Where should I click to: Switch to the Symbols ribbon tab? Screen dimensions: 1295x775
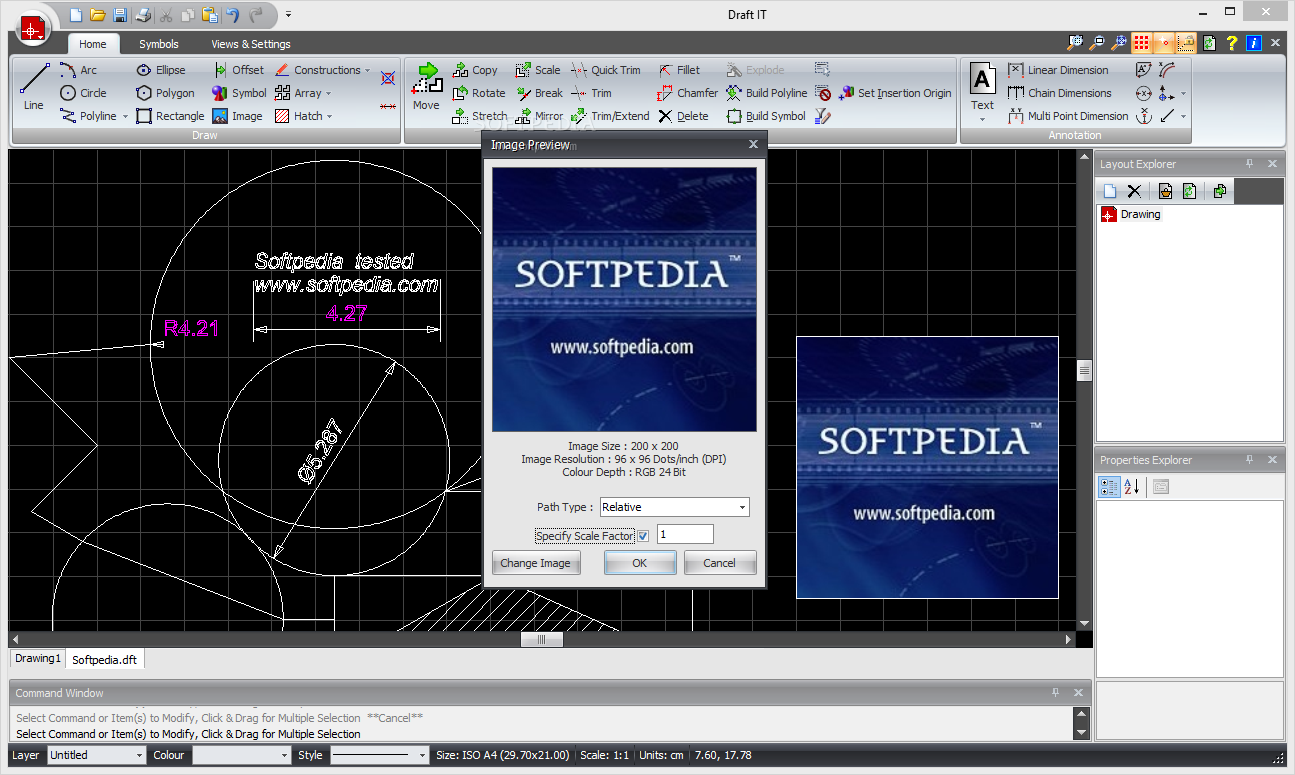click(159, 44)
